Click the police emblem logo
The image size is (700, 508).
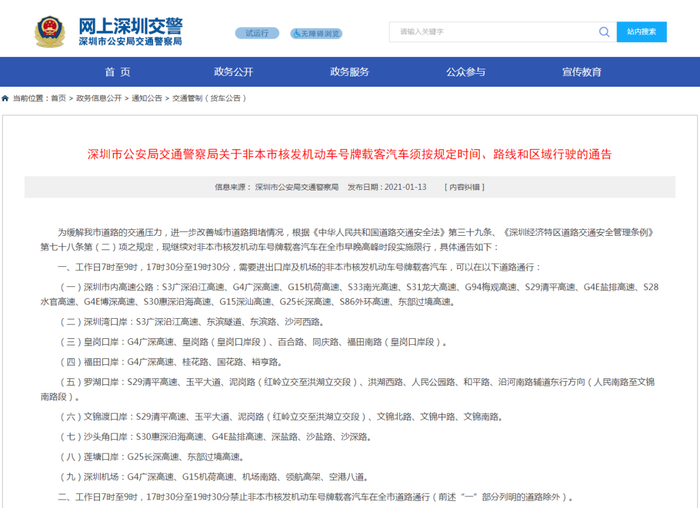[50, 32]
